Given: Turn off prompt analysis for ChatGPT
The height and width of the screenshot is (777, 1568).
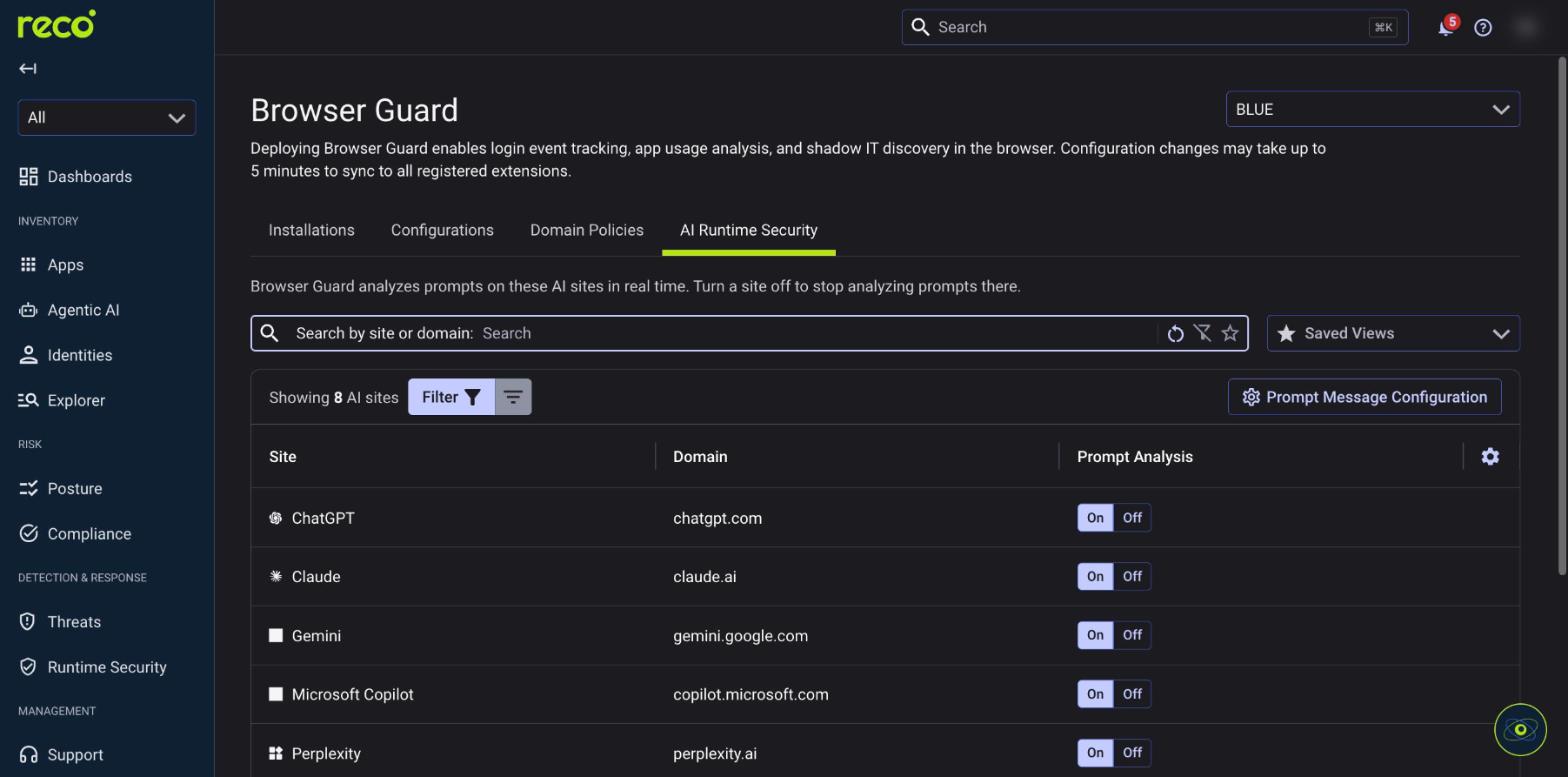Looking at the screenshot, I should click(x=1132, y=518).
